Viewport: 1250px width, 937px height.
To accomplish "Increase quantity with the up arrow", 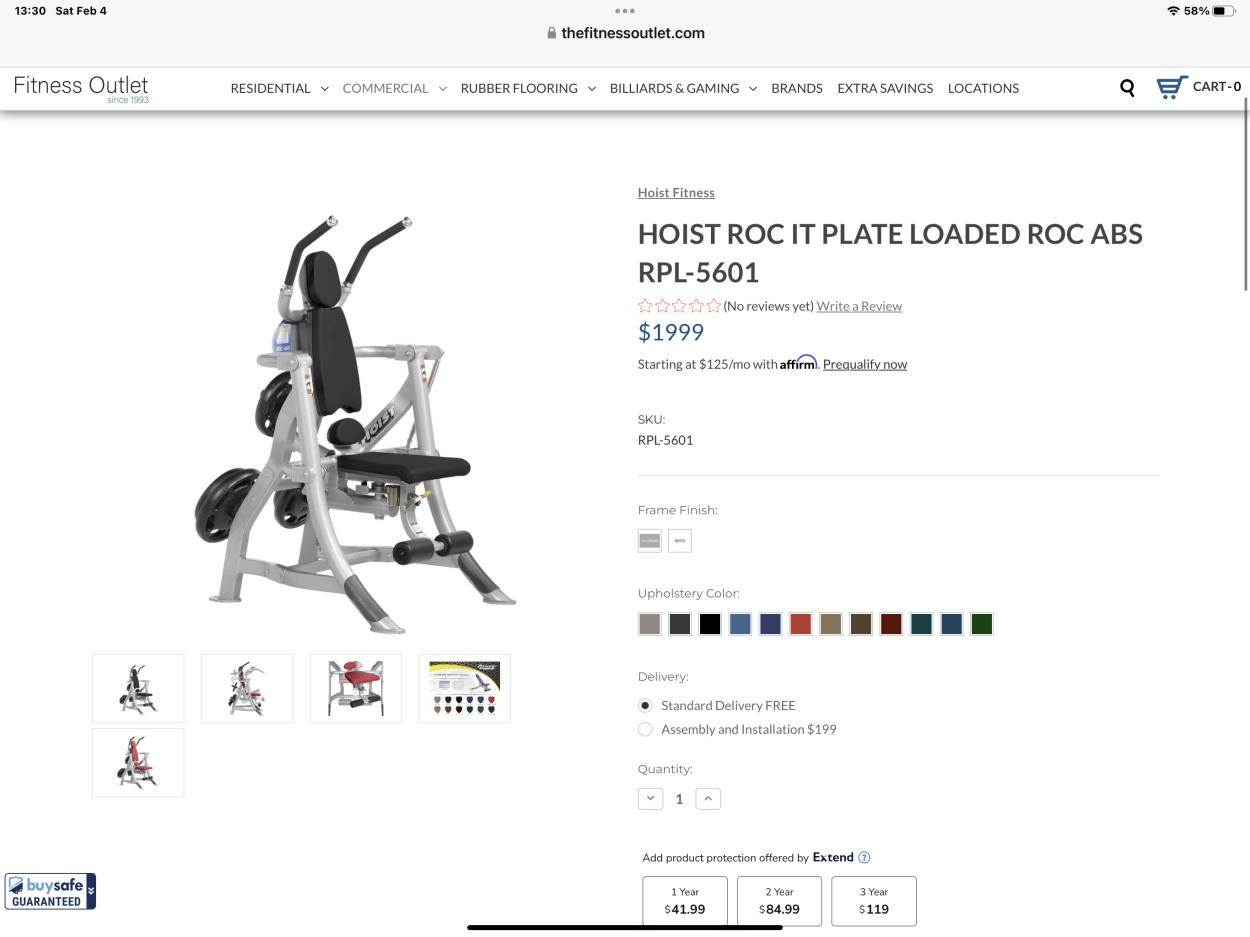I will (x=708, y=798).
